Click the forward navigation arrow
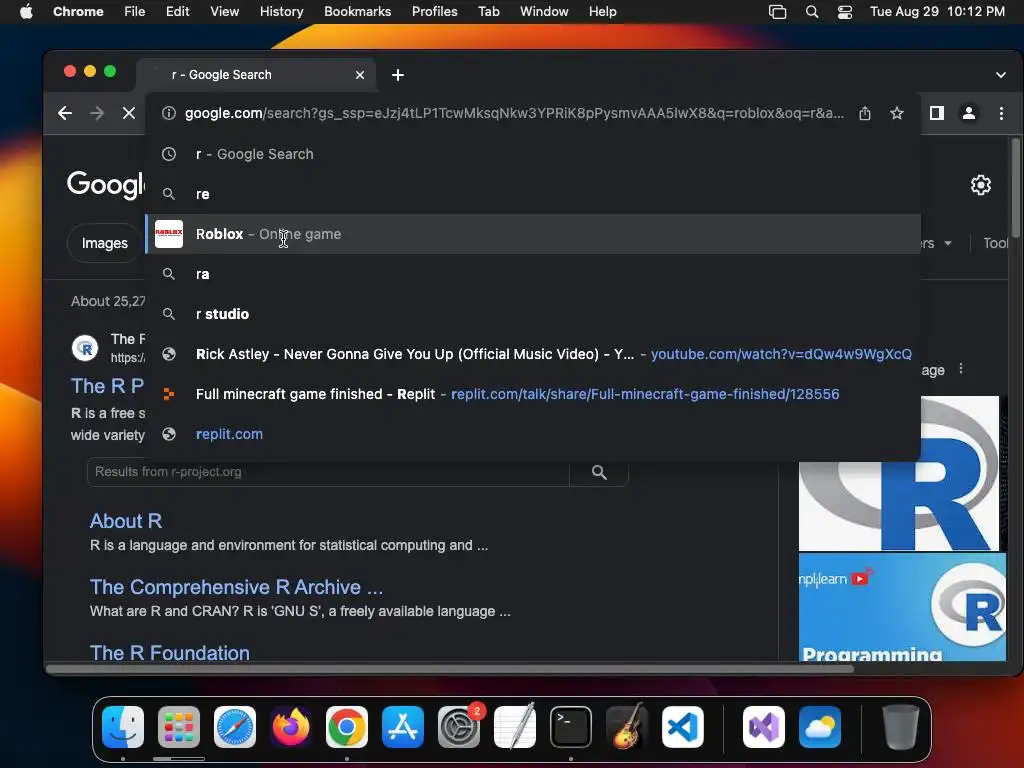Screen dimensions: 1024x768 tap(97, 113)
